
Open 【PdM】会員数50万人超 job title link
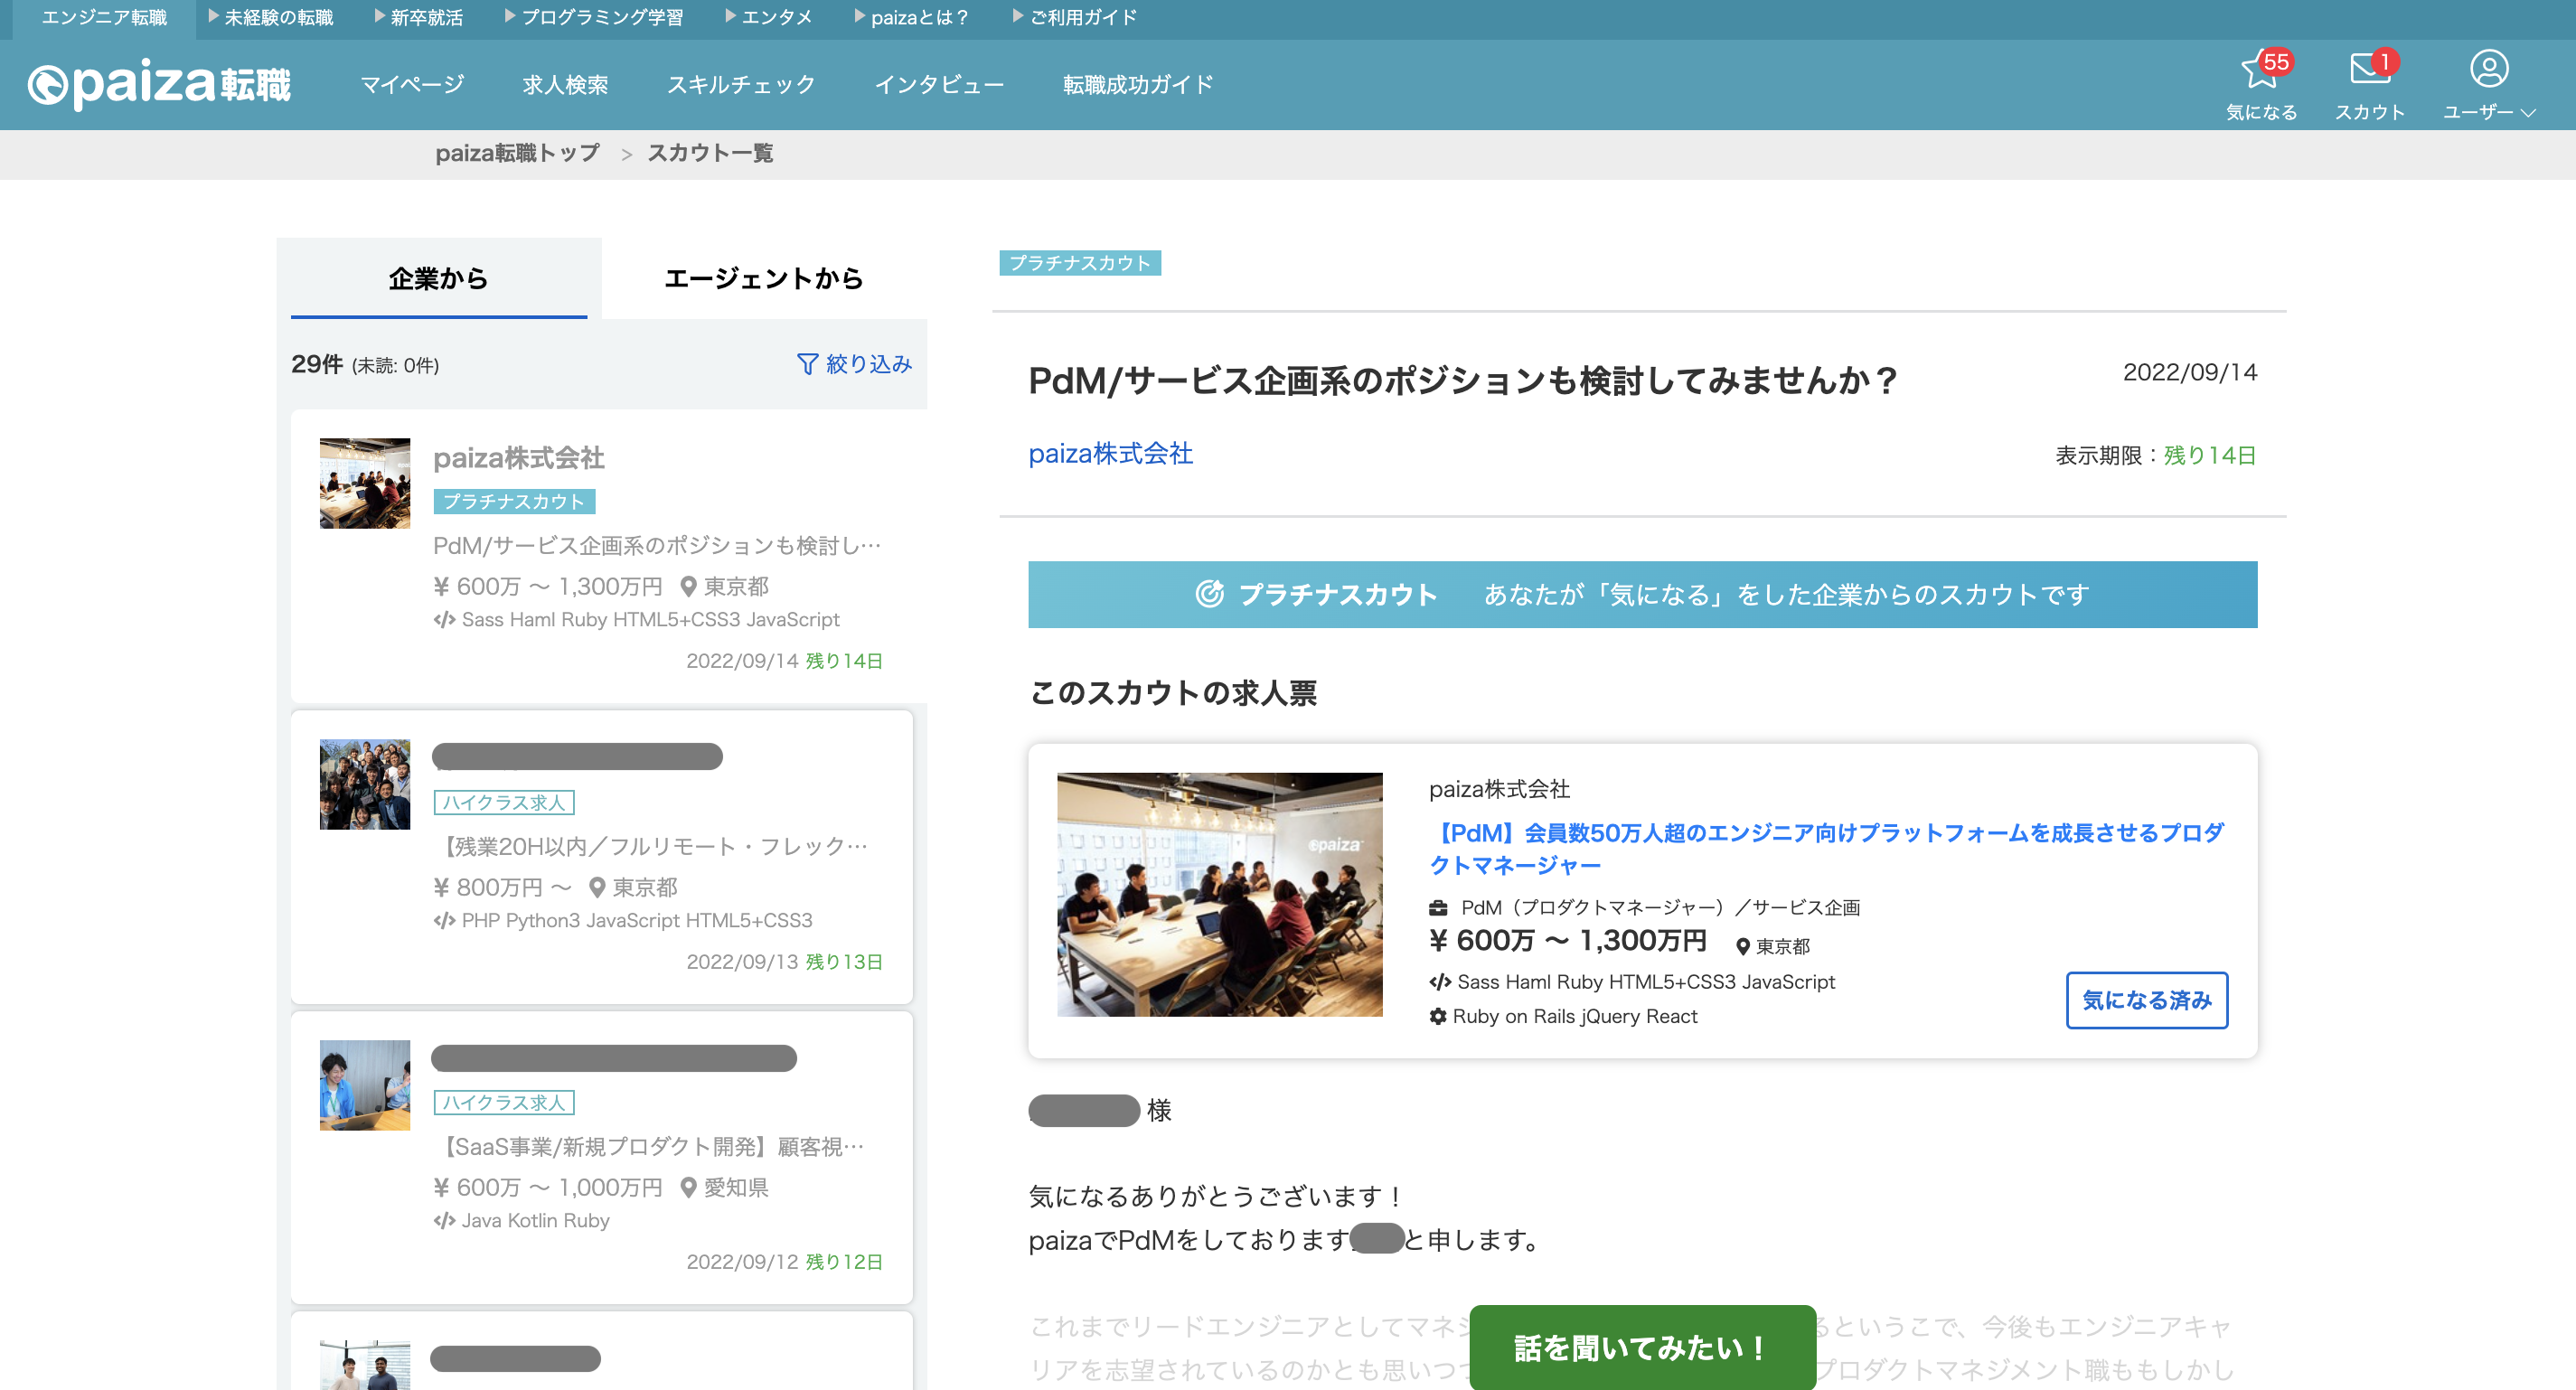[x=1827, y=848]
